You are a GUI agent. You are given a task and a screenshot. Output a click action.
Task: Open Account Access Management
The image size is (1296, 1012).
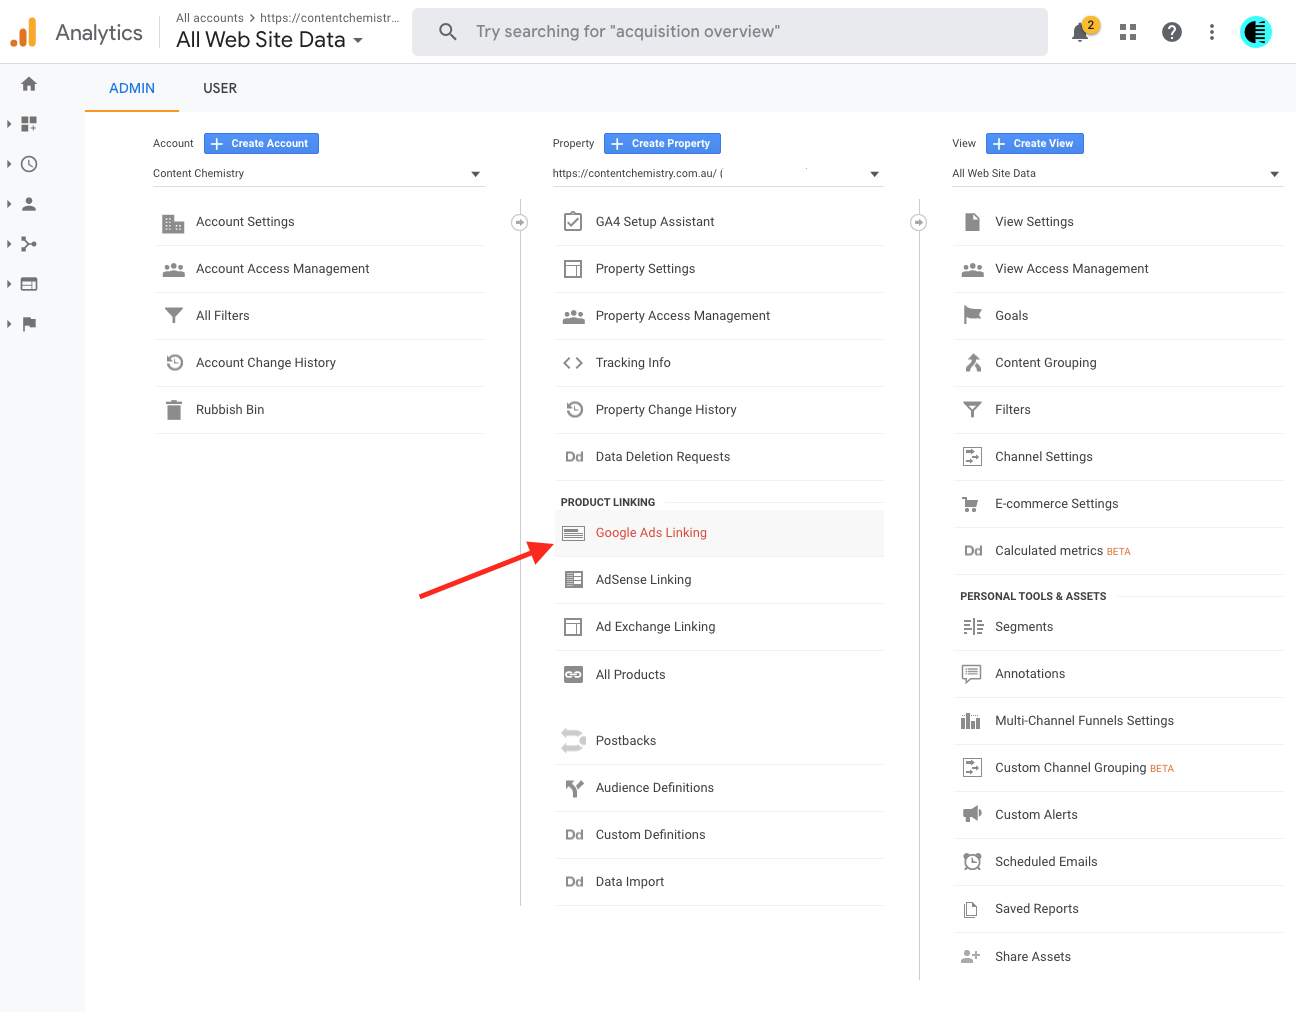pos(320,269)
